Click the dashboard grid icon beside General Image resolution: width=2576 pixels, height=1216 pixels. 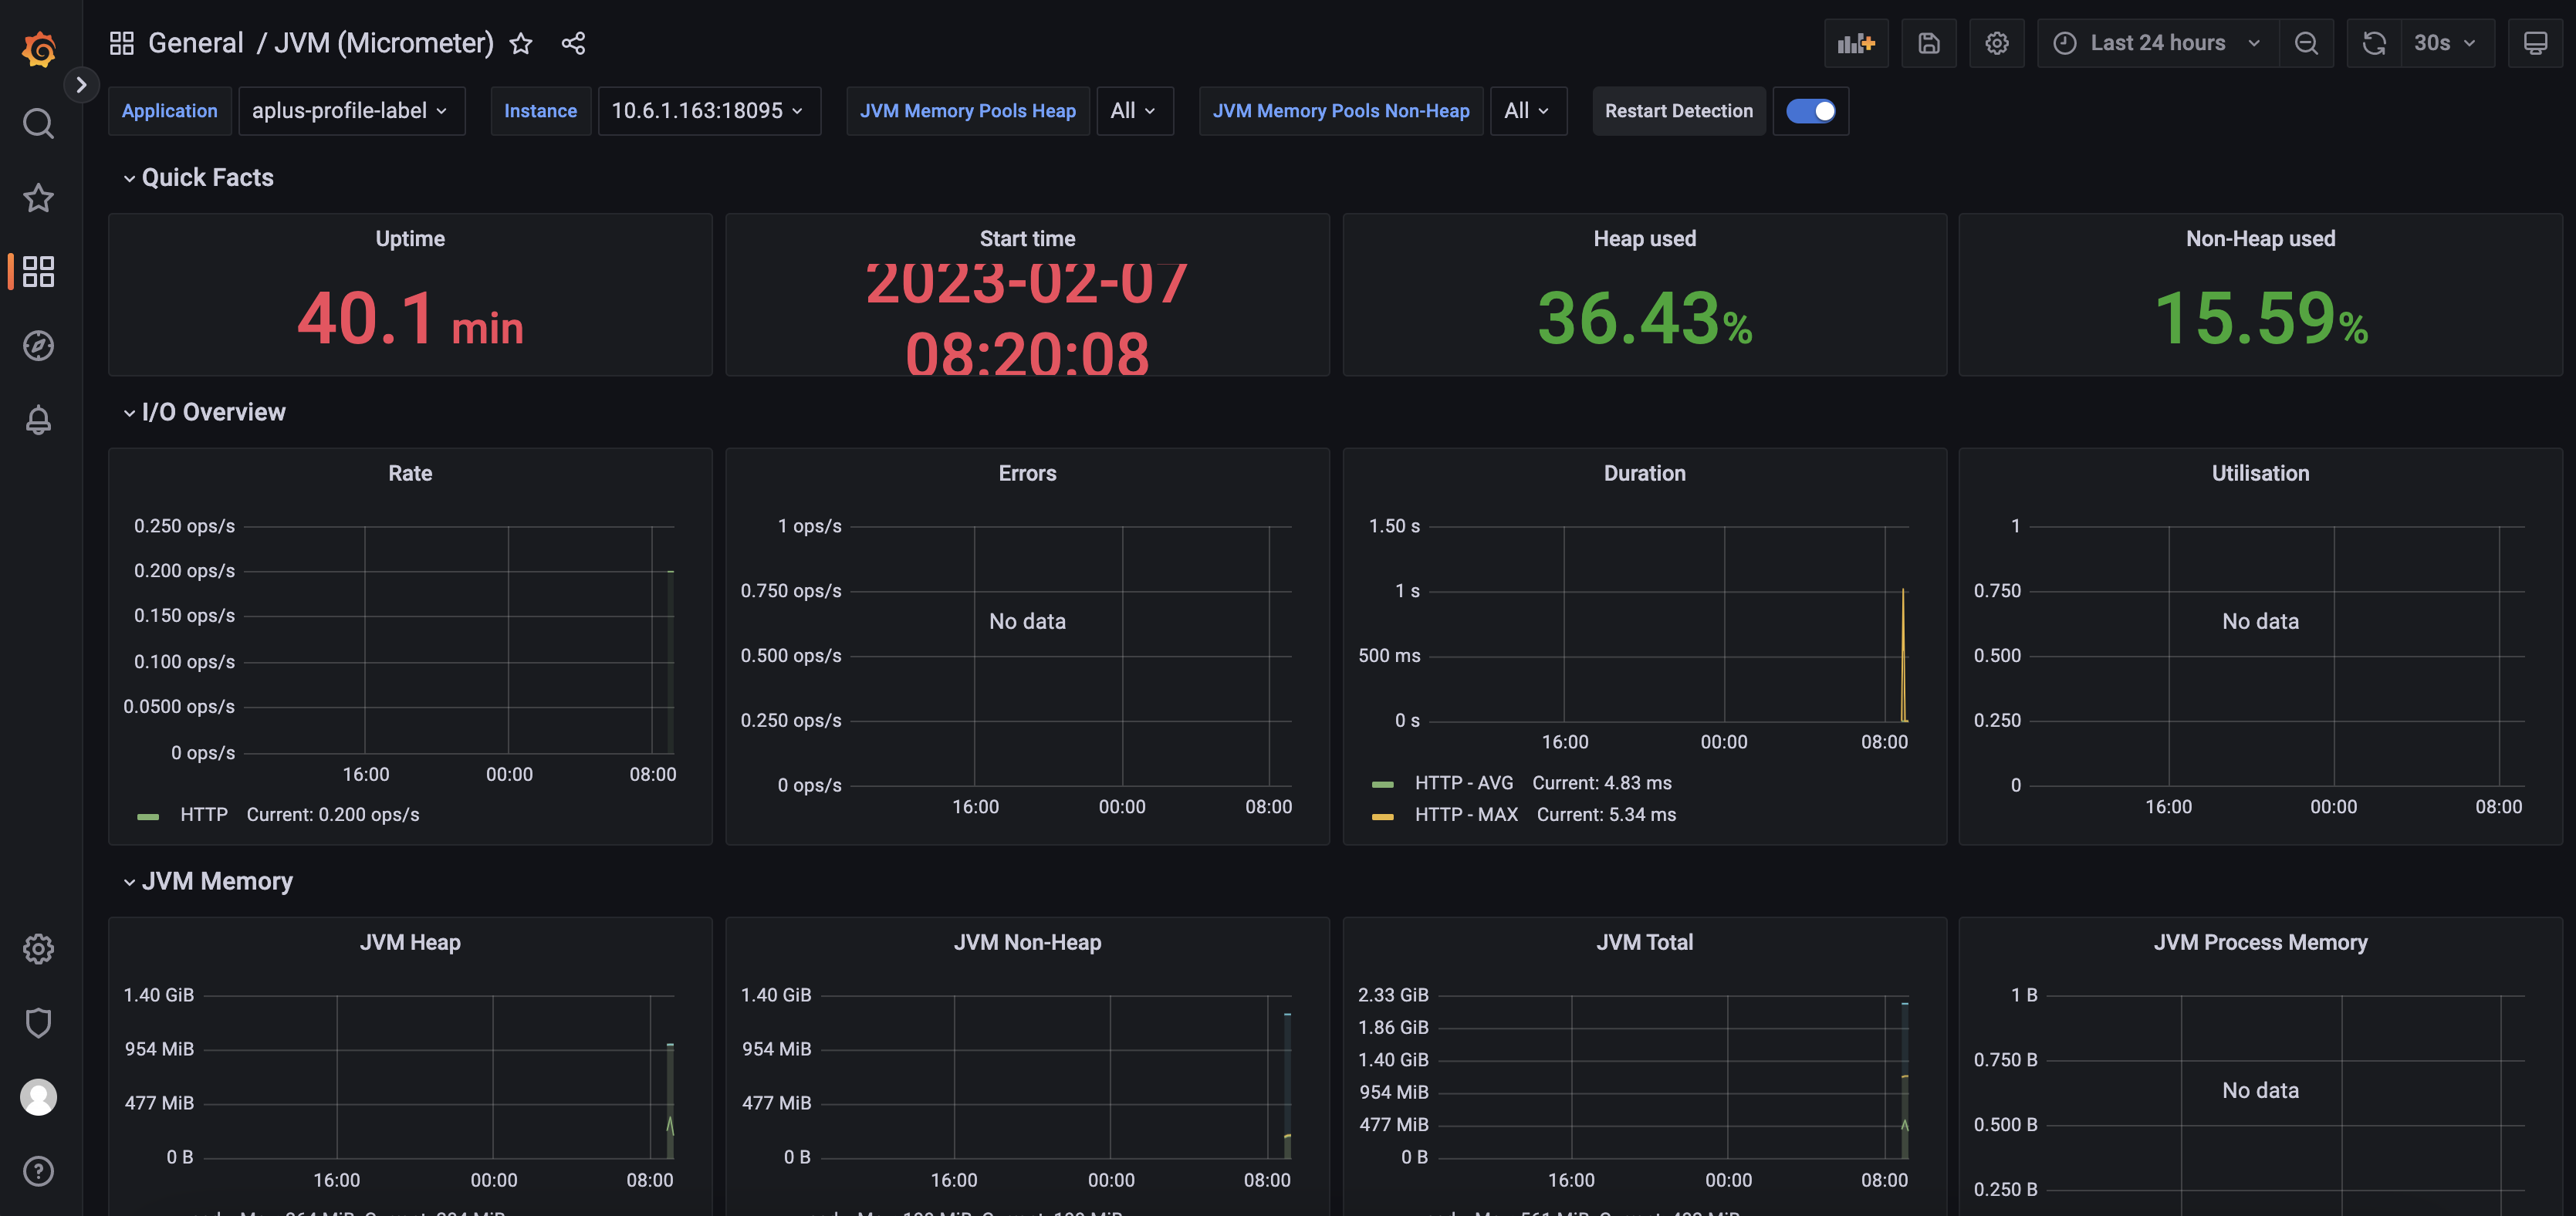[122, 43]
